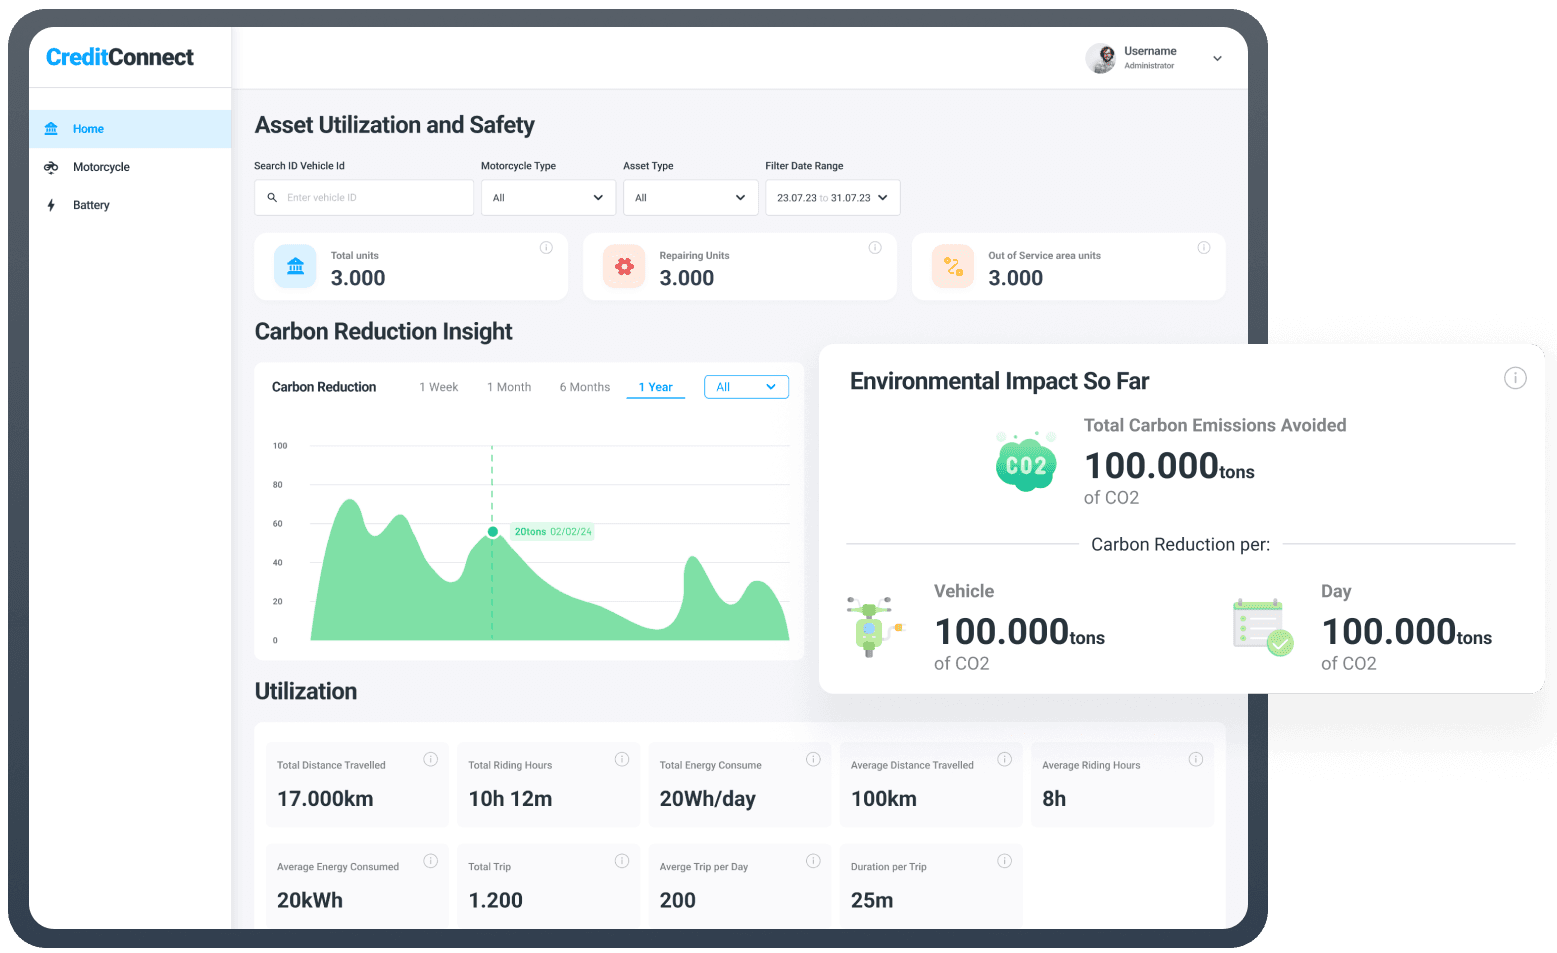Open the Motorcycle Type dropdown
Screen dimensions: 1557x953
click(548, 197)
